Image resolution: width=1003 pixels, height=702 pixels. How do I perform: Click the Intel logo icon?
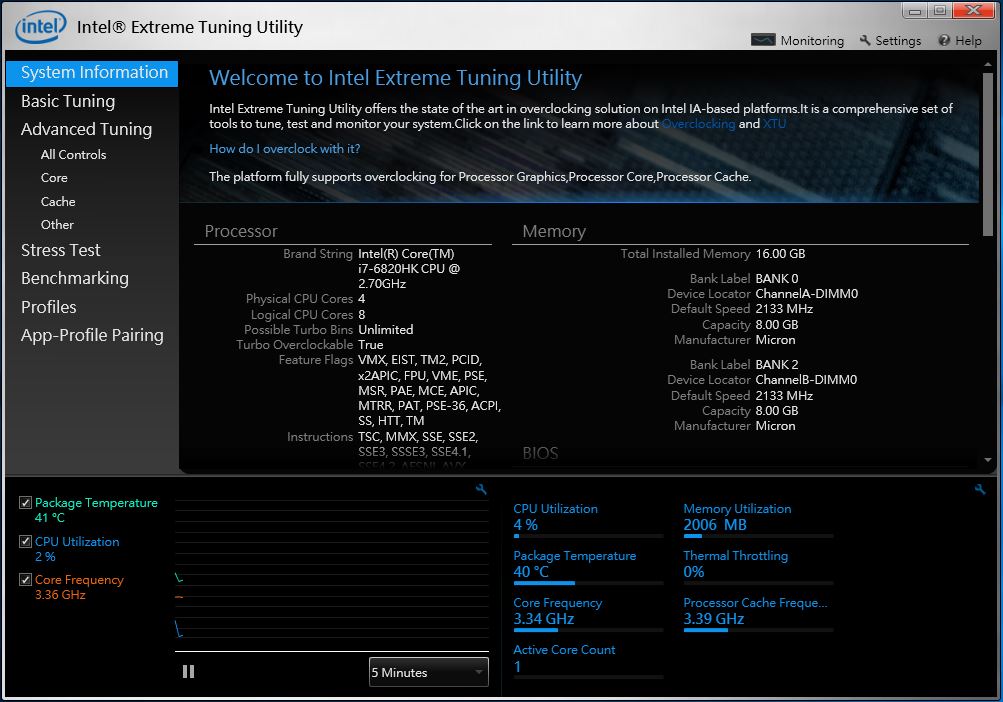[40, 26]
